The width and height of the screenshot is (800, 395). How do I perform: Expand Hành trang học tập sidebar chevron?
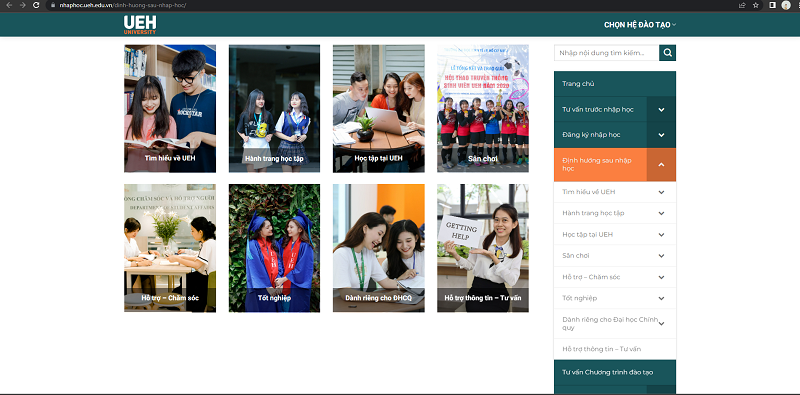661,213
